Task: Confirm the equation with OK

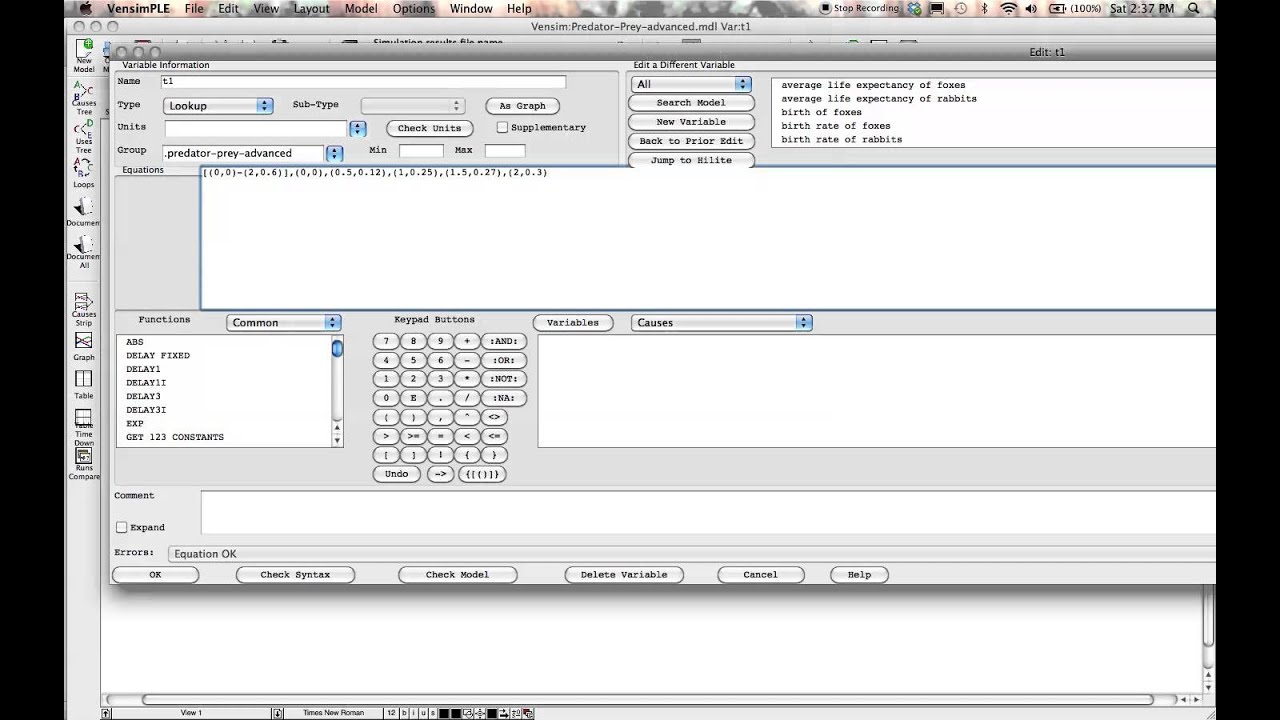Action: [x=155, y=574]
